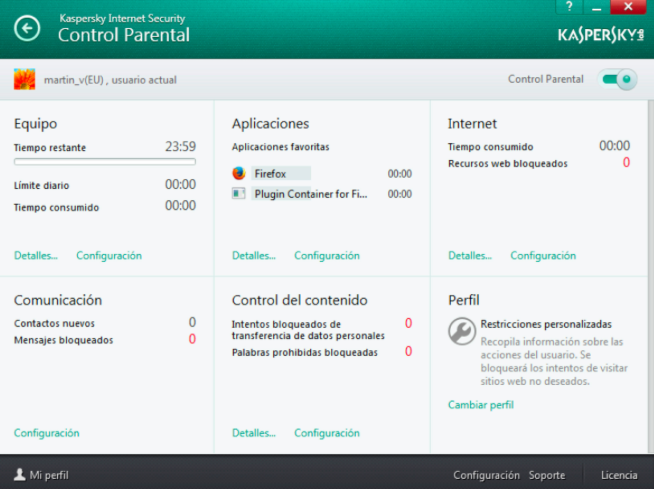
Task: Click the 23:59 remaining time value
Action: (180, 146)
